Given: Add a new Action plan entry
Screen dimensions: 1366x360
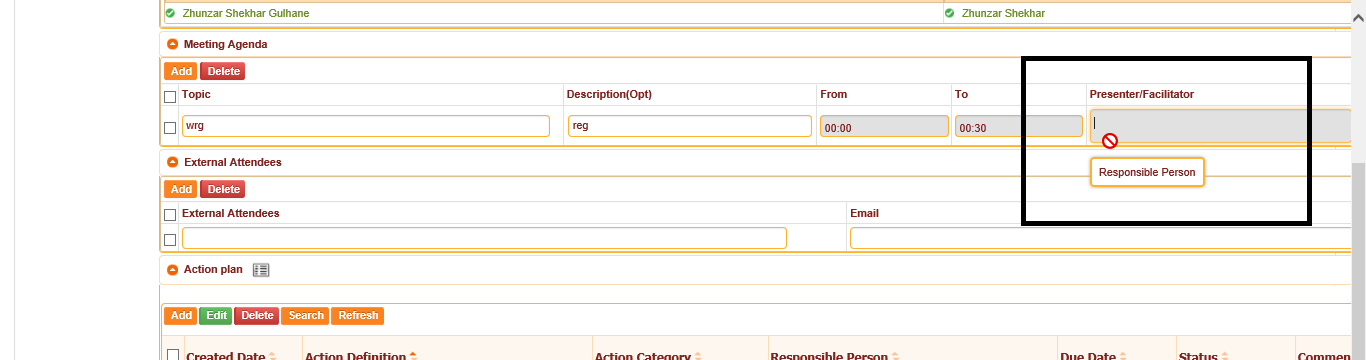Looking at the screenshot, I should 181,315.
